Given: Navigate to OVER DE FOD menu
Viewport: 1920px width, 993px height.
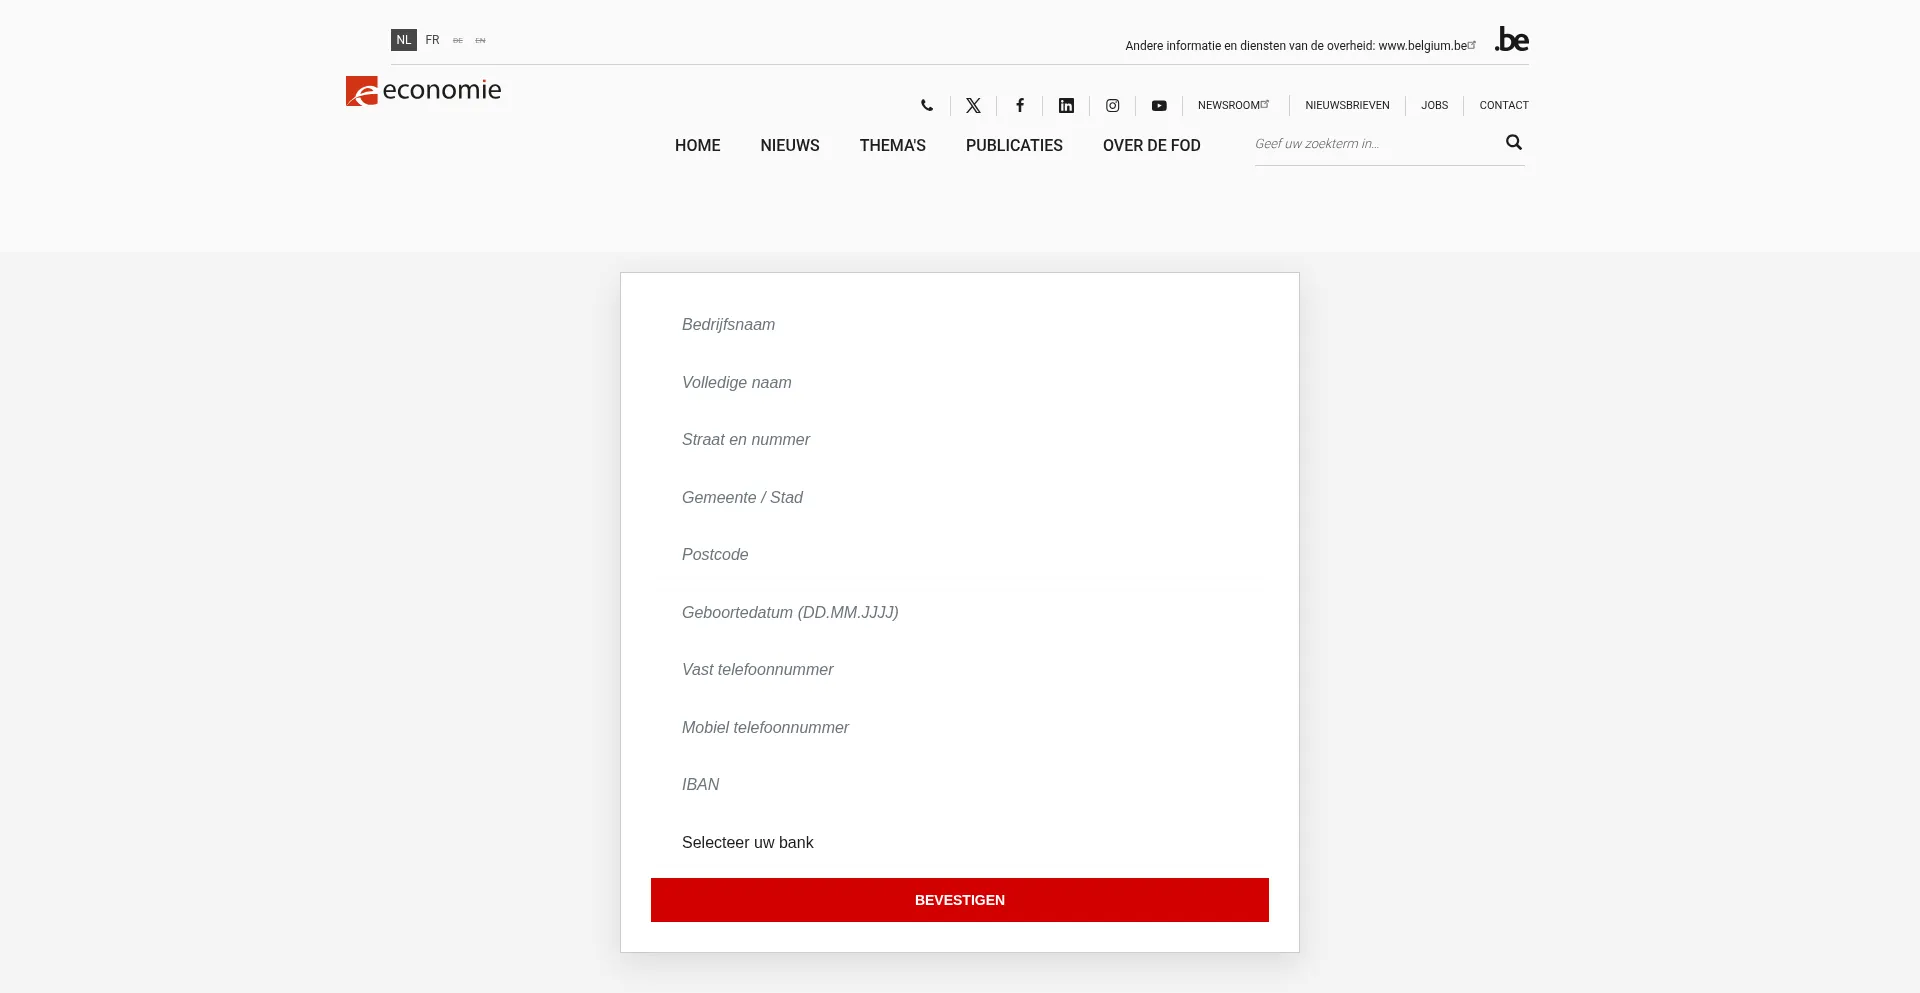Looking at the screenshot, I should pyautogui.click(x=1151, y=145).
